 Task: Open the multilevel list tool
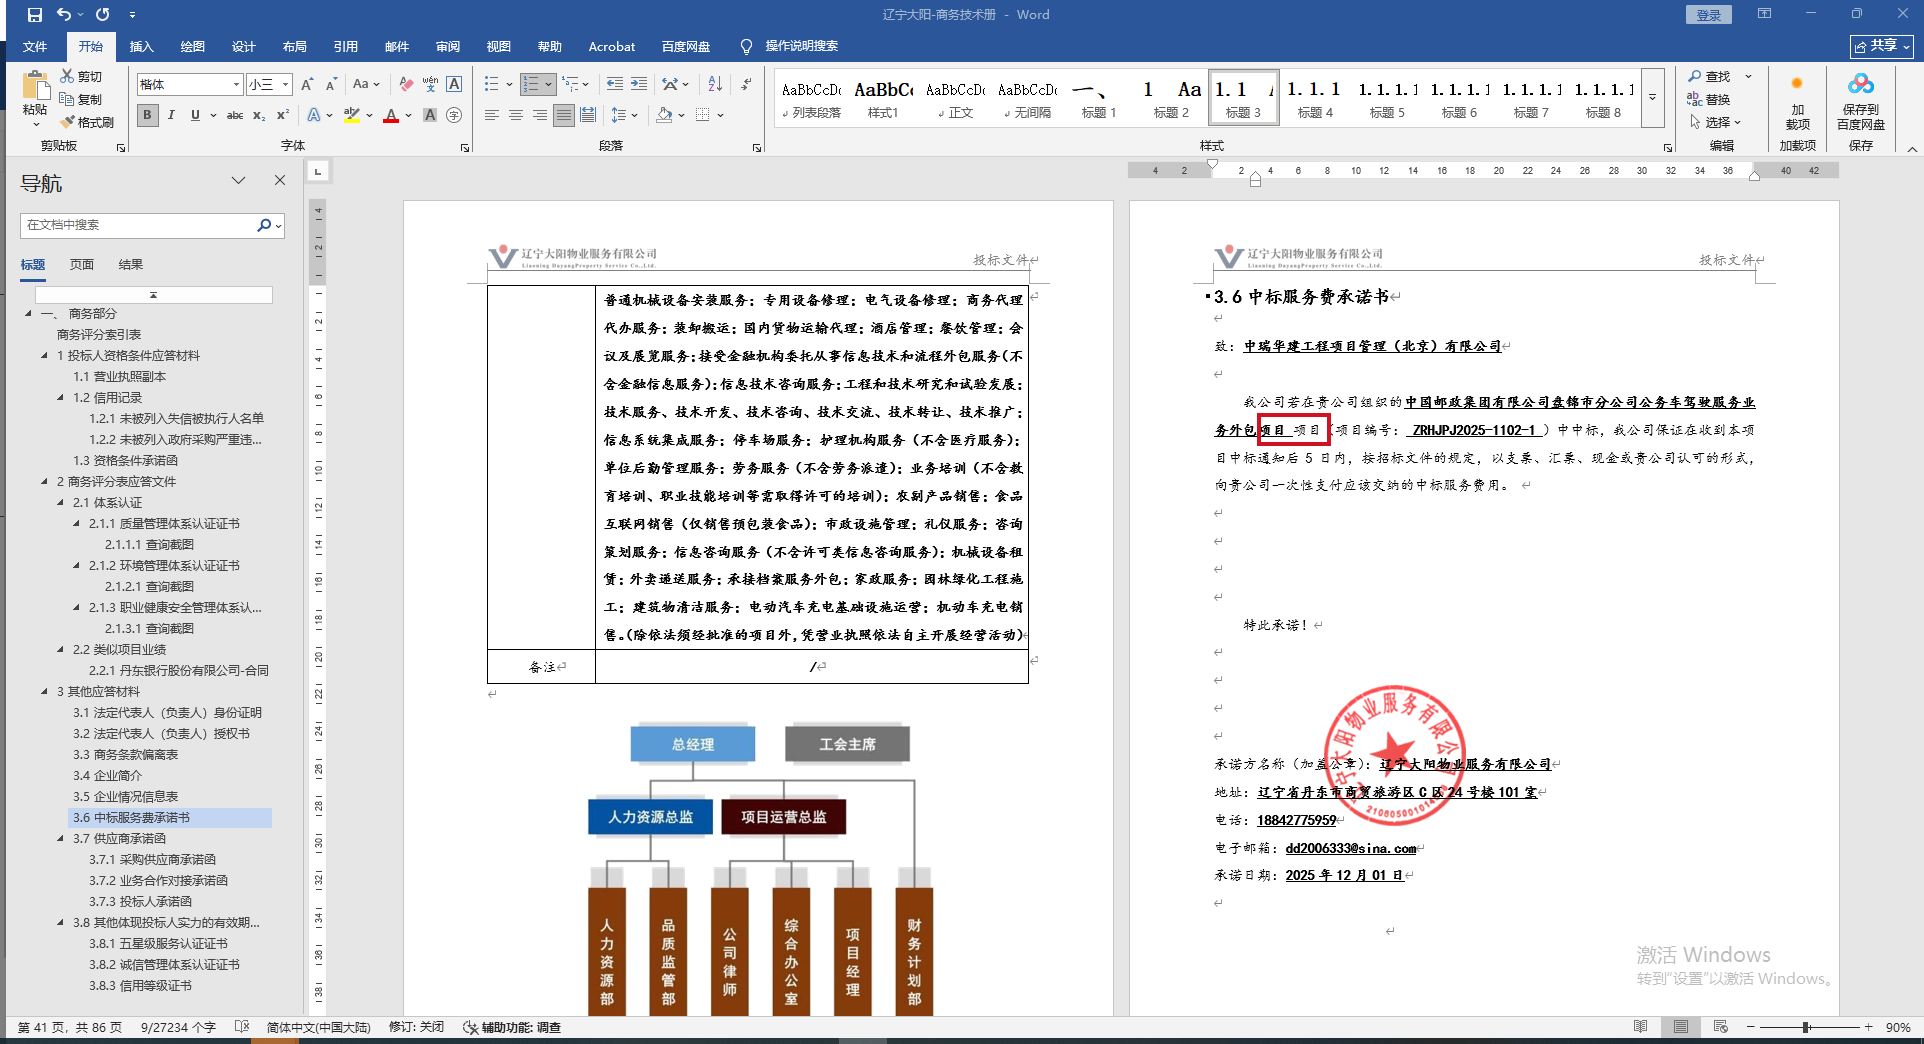[x=570, y=84]
